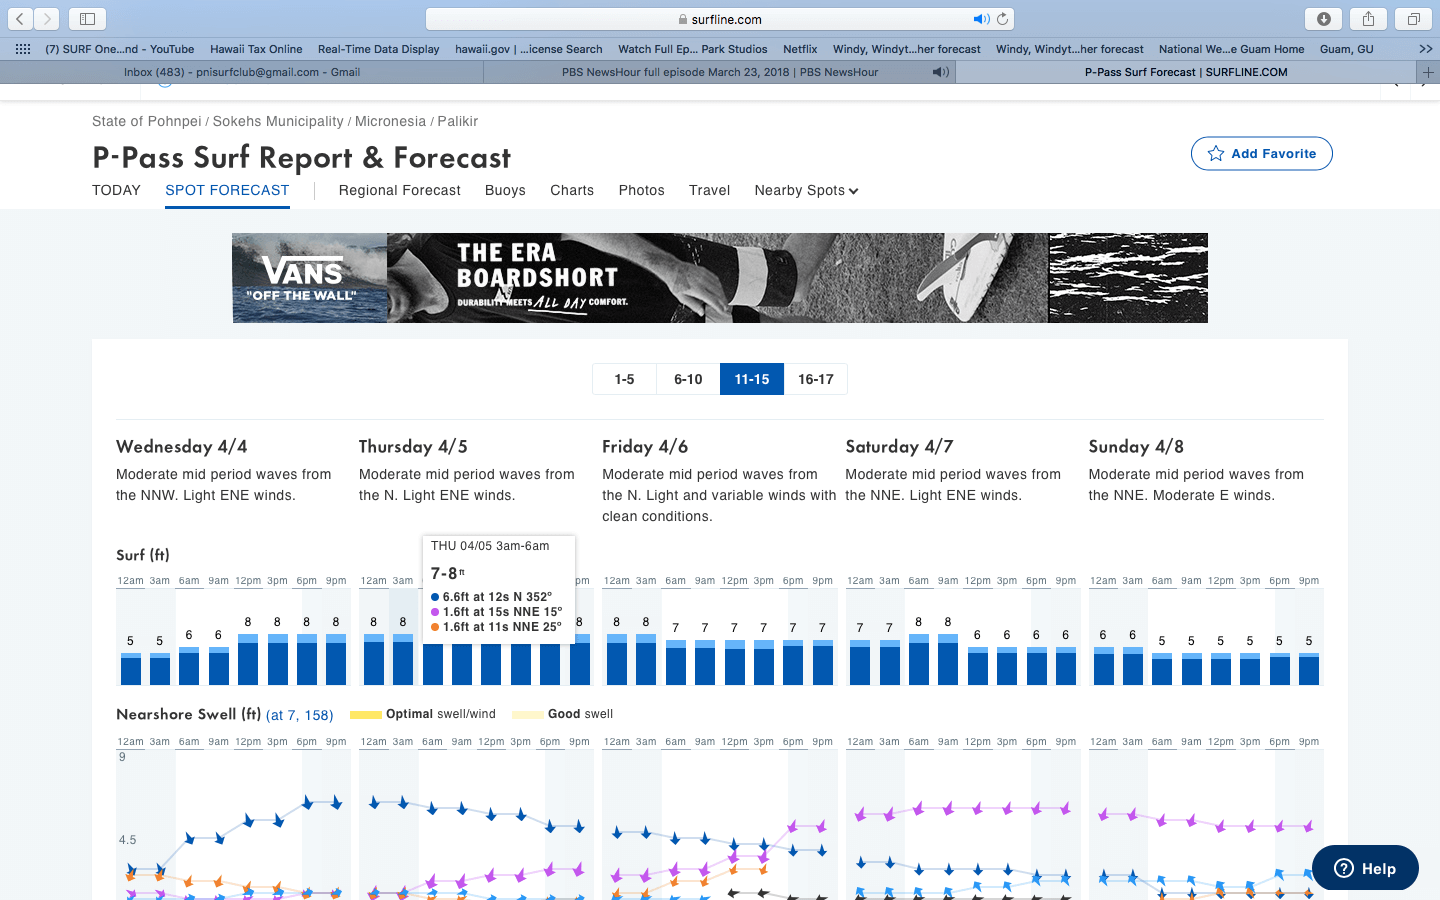
Task: Click Wednesday 4/4 12am surf bar
Action: 131,668
